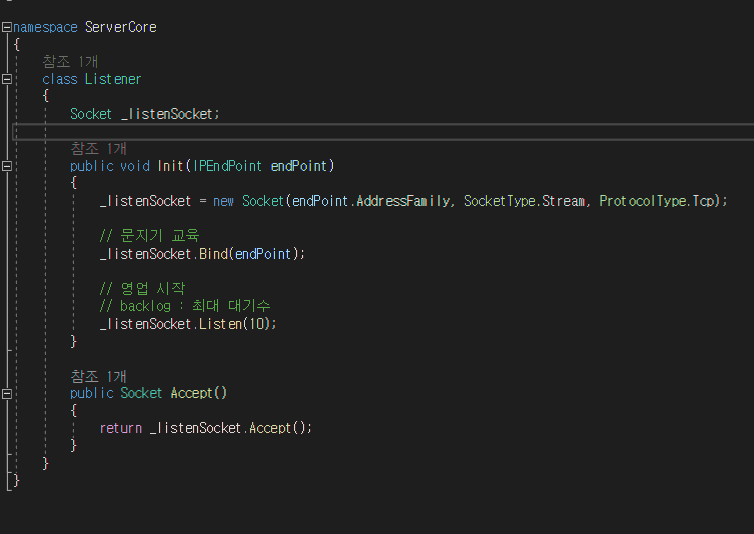
Task: Open references link above class Listener
Action: click(70, 62)
